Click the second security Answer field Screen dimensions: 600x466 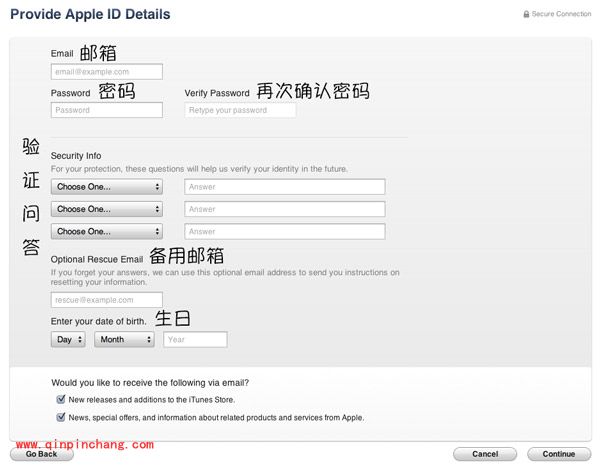click(285, 209)
